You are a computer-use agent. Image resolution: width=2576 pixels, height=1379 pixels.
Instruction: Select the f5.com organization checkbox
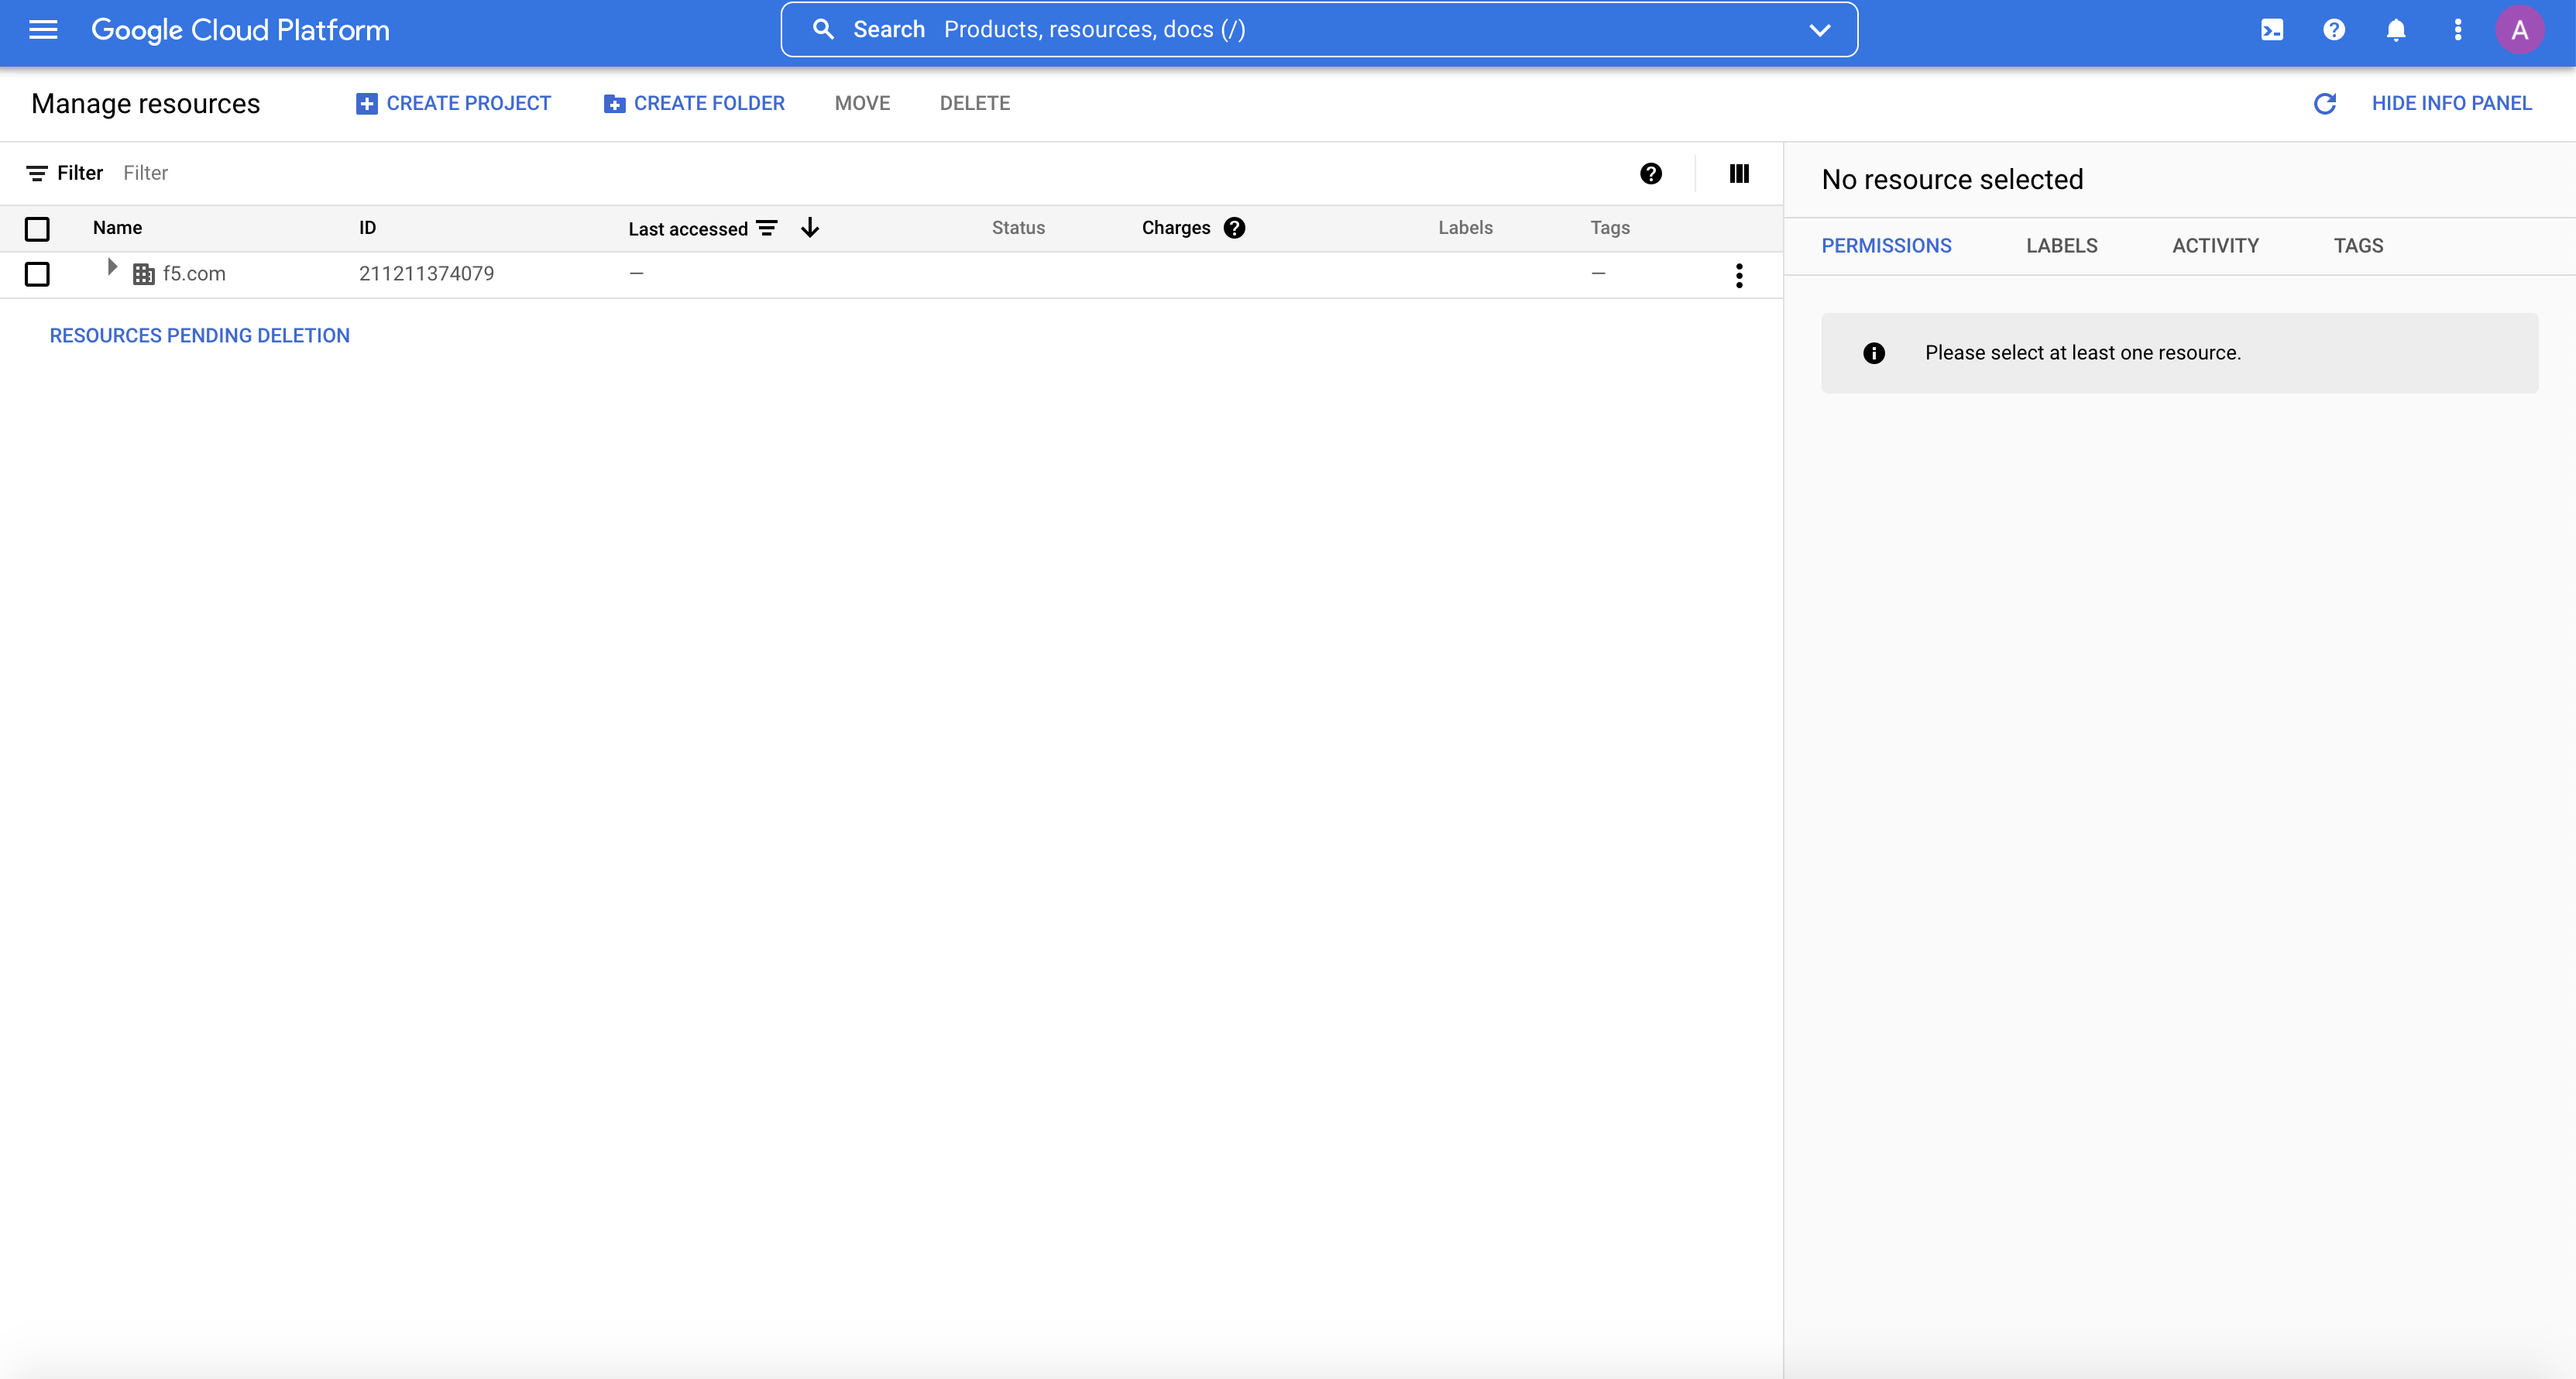click(37, 274)
